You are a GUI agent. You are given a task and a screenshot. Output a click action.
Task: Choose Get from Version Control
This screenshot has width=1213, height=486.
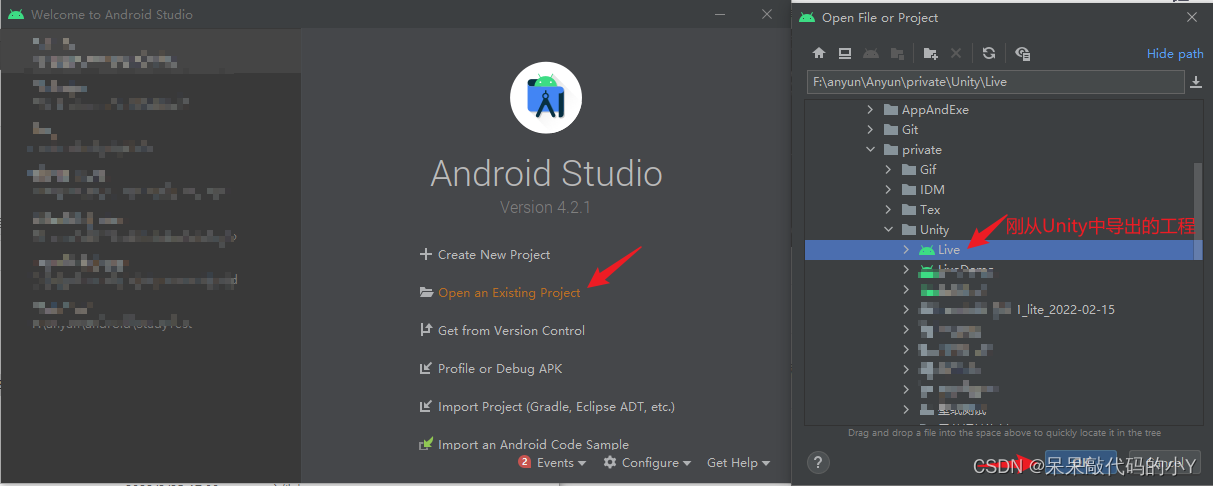point(511,330)
